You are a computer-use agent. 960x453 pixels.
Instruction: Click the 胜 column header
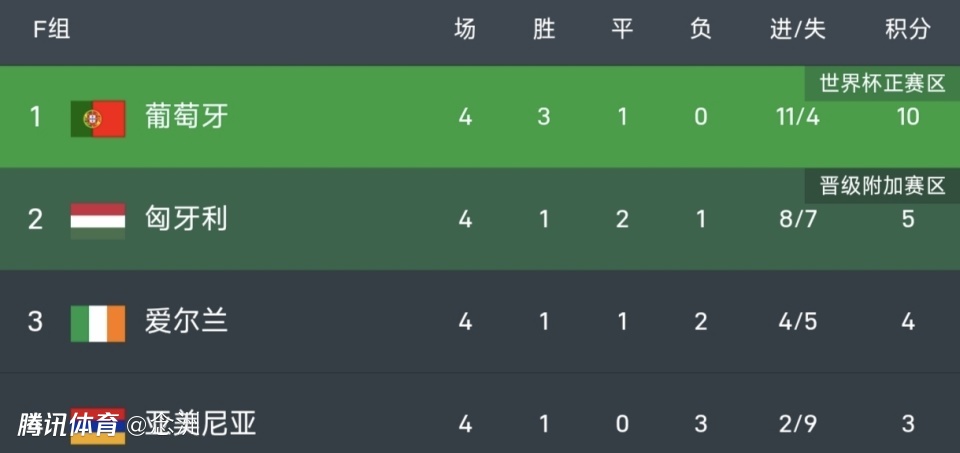[x=544, y=30]
